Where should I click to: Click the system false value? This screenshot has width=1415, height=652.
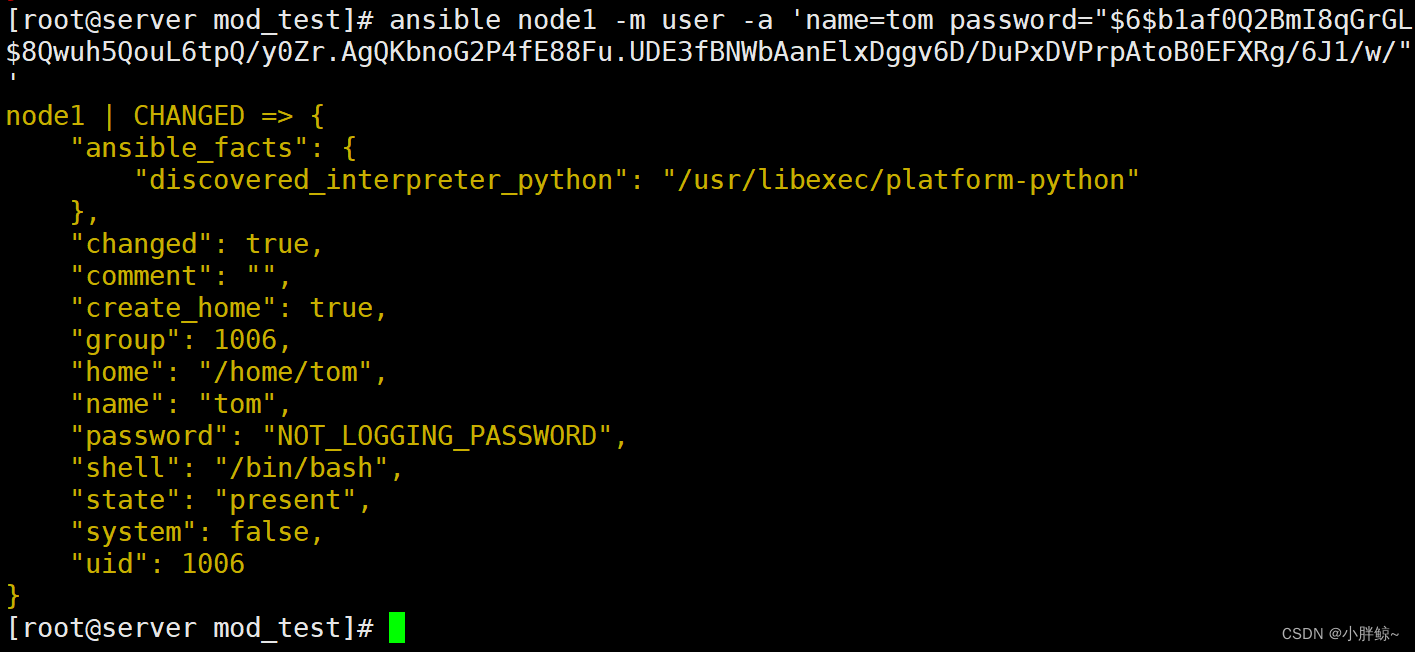coord(277,532)
